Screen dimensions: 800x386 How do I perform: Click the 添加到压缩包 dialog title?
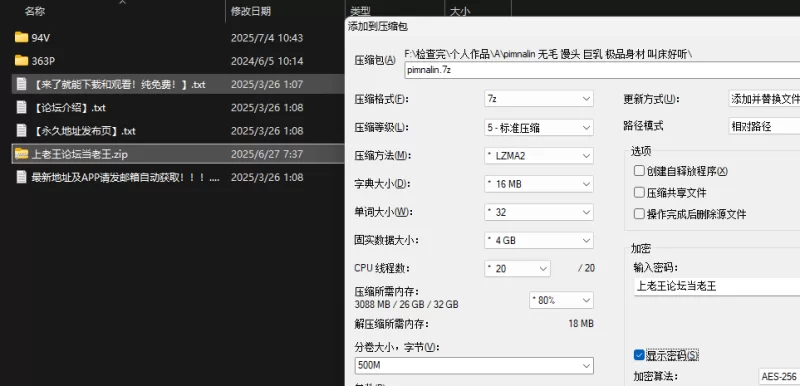[x=378, y=27]
